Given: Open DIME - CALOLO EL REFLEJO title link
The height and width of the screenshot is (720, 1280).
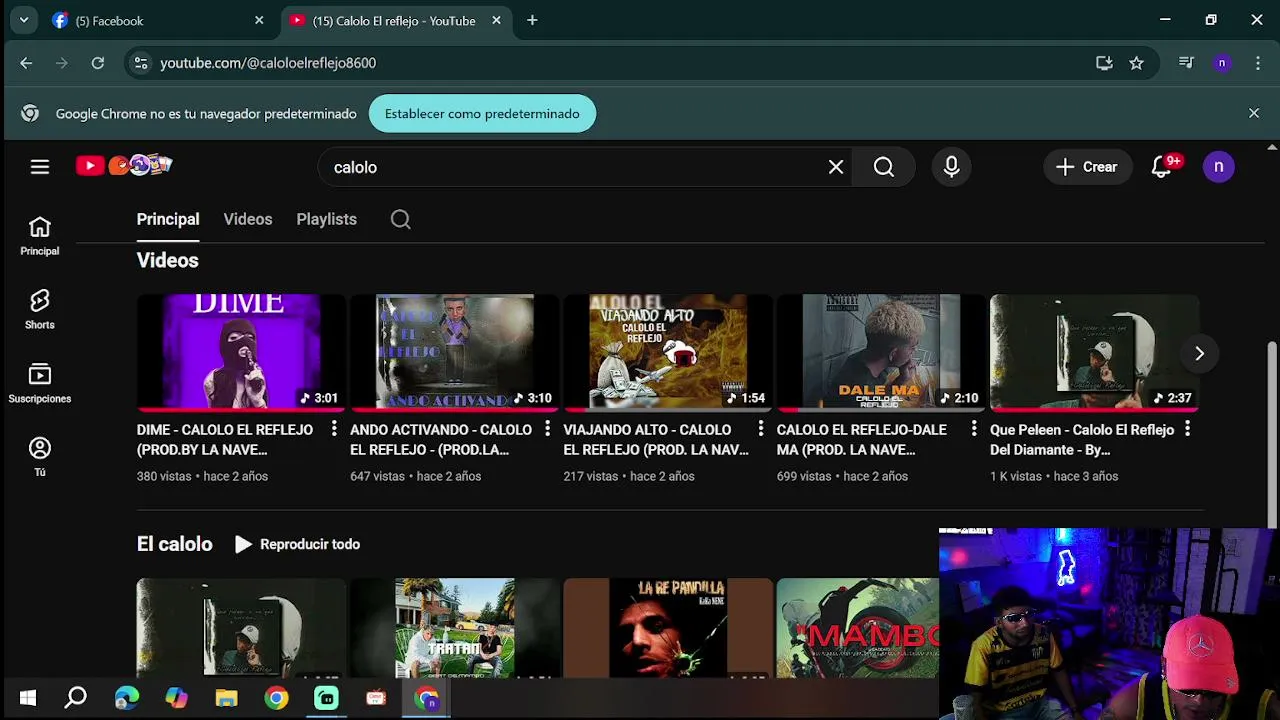Looking at the screenshot, I should [x=225, y=440].
